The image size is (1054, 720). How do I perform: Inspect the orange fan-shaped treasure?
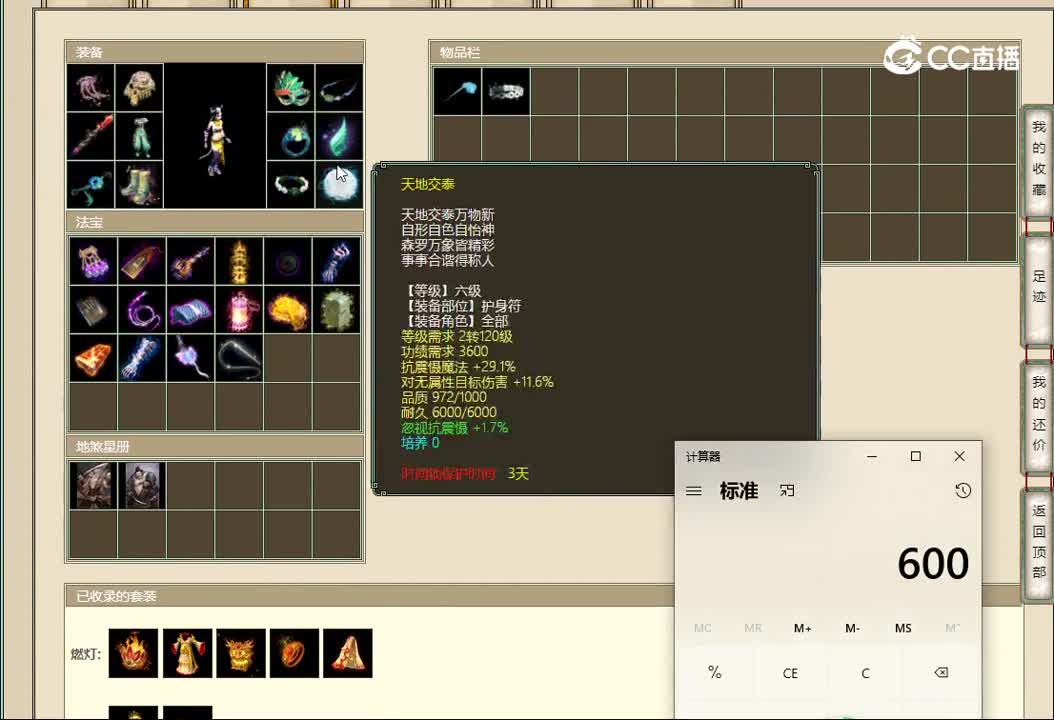[93, 358]
